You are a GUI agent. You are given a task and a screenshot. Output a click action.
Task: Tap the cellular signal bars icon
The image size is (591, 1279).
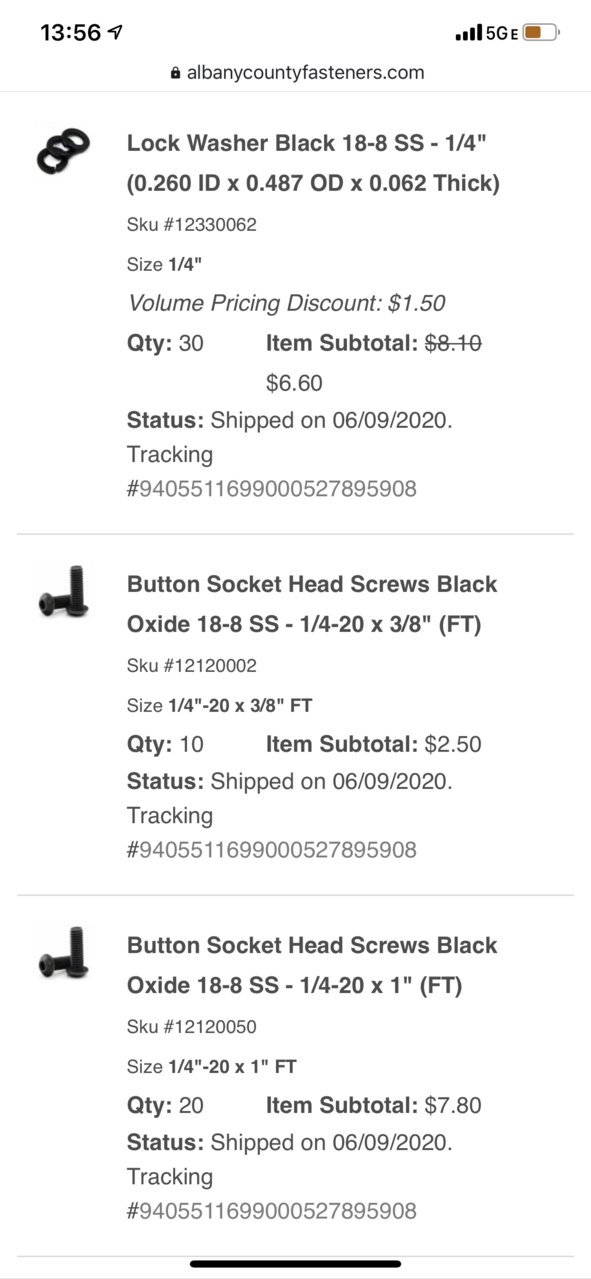[x=468, y=34]
